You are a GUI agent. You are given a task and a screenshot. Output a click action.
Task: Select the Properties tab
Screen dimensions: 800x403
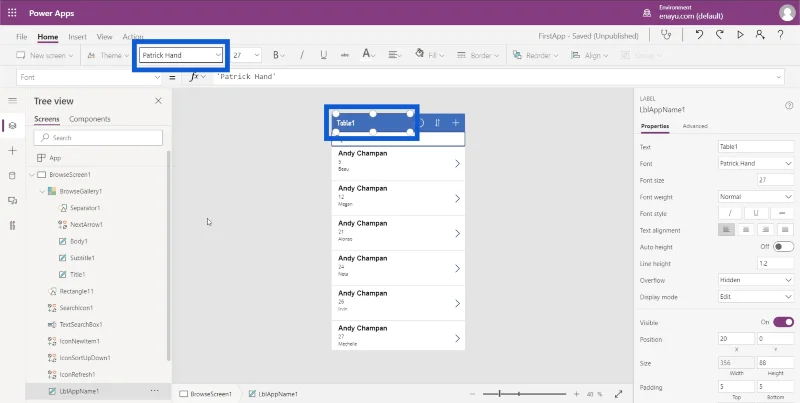(x=655, y=126)
